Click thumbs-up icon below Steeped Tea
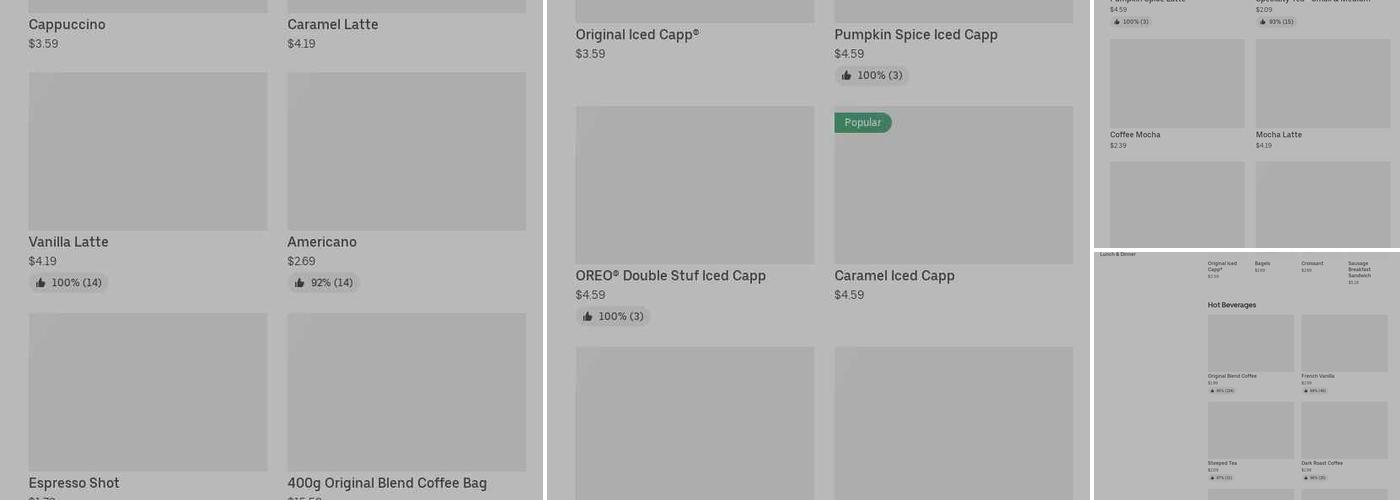 coord(1212,478)
